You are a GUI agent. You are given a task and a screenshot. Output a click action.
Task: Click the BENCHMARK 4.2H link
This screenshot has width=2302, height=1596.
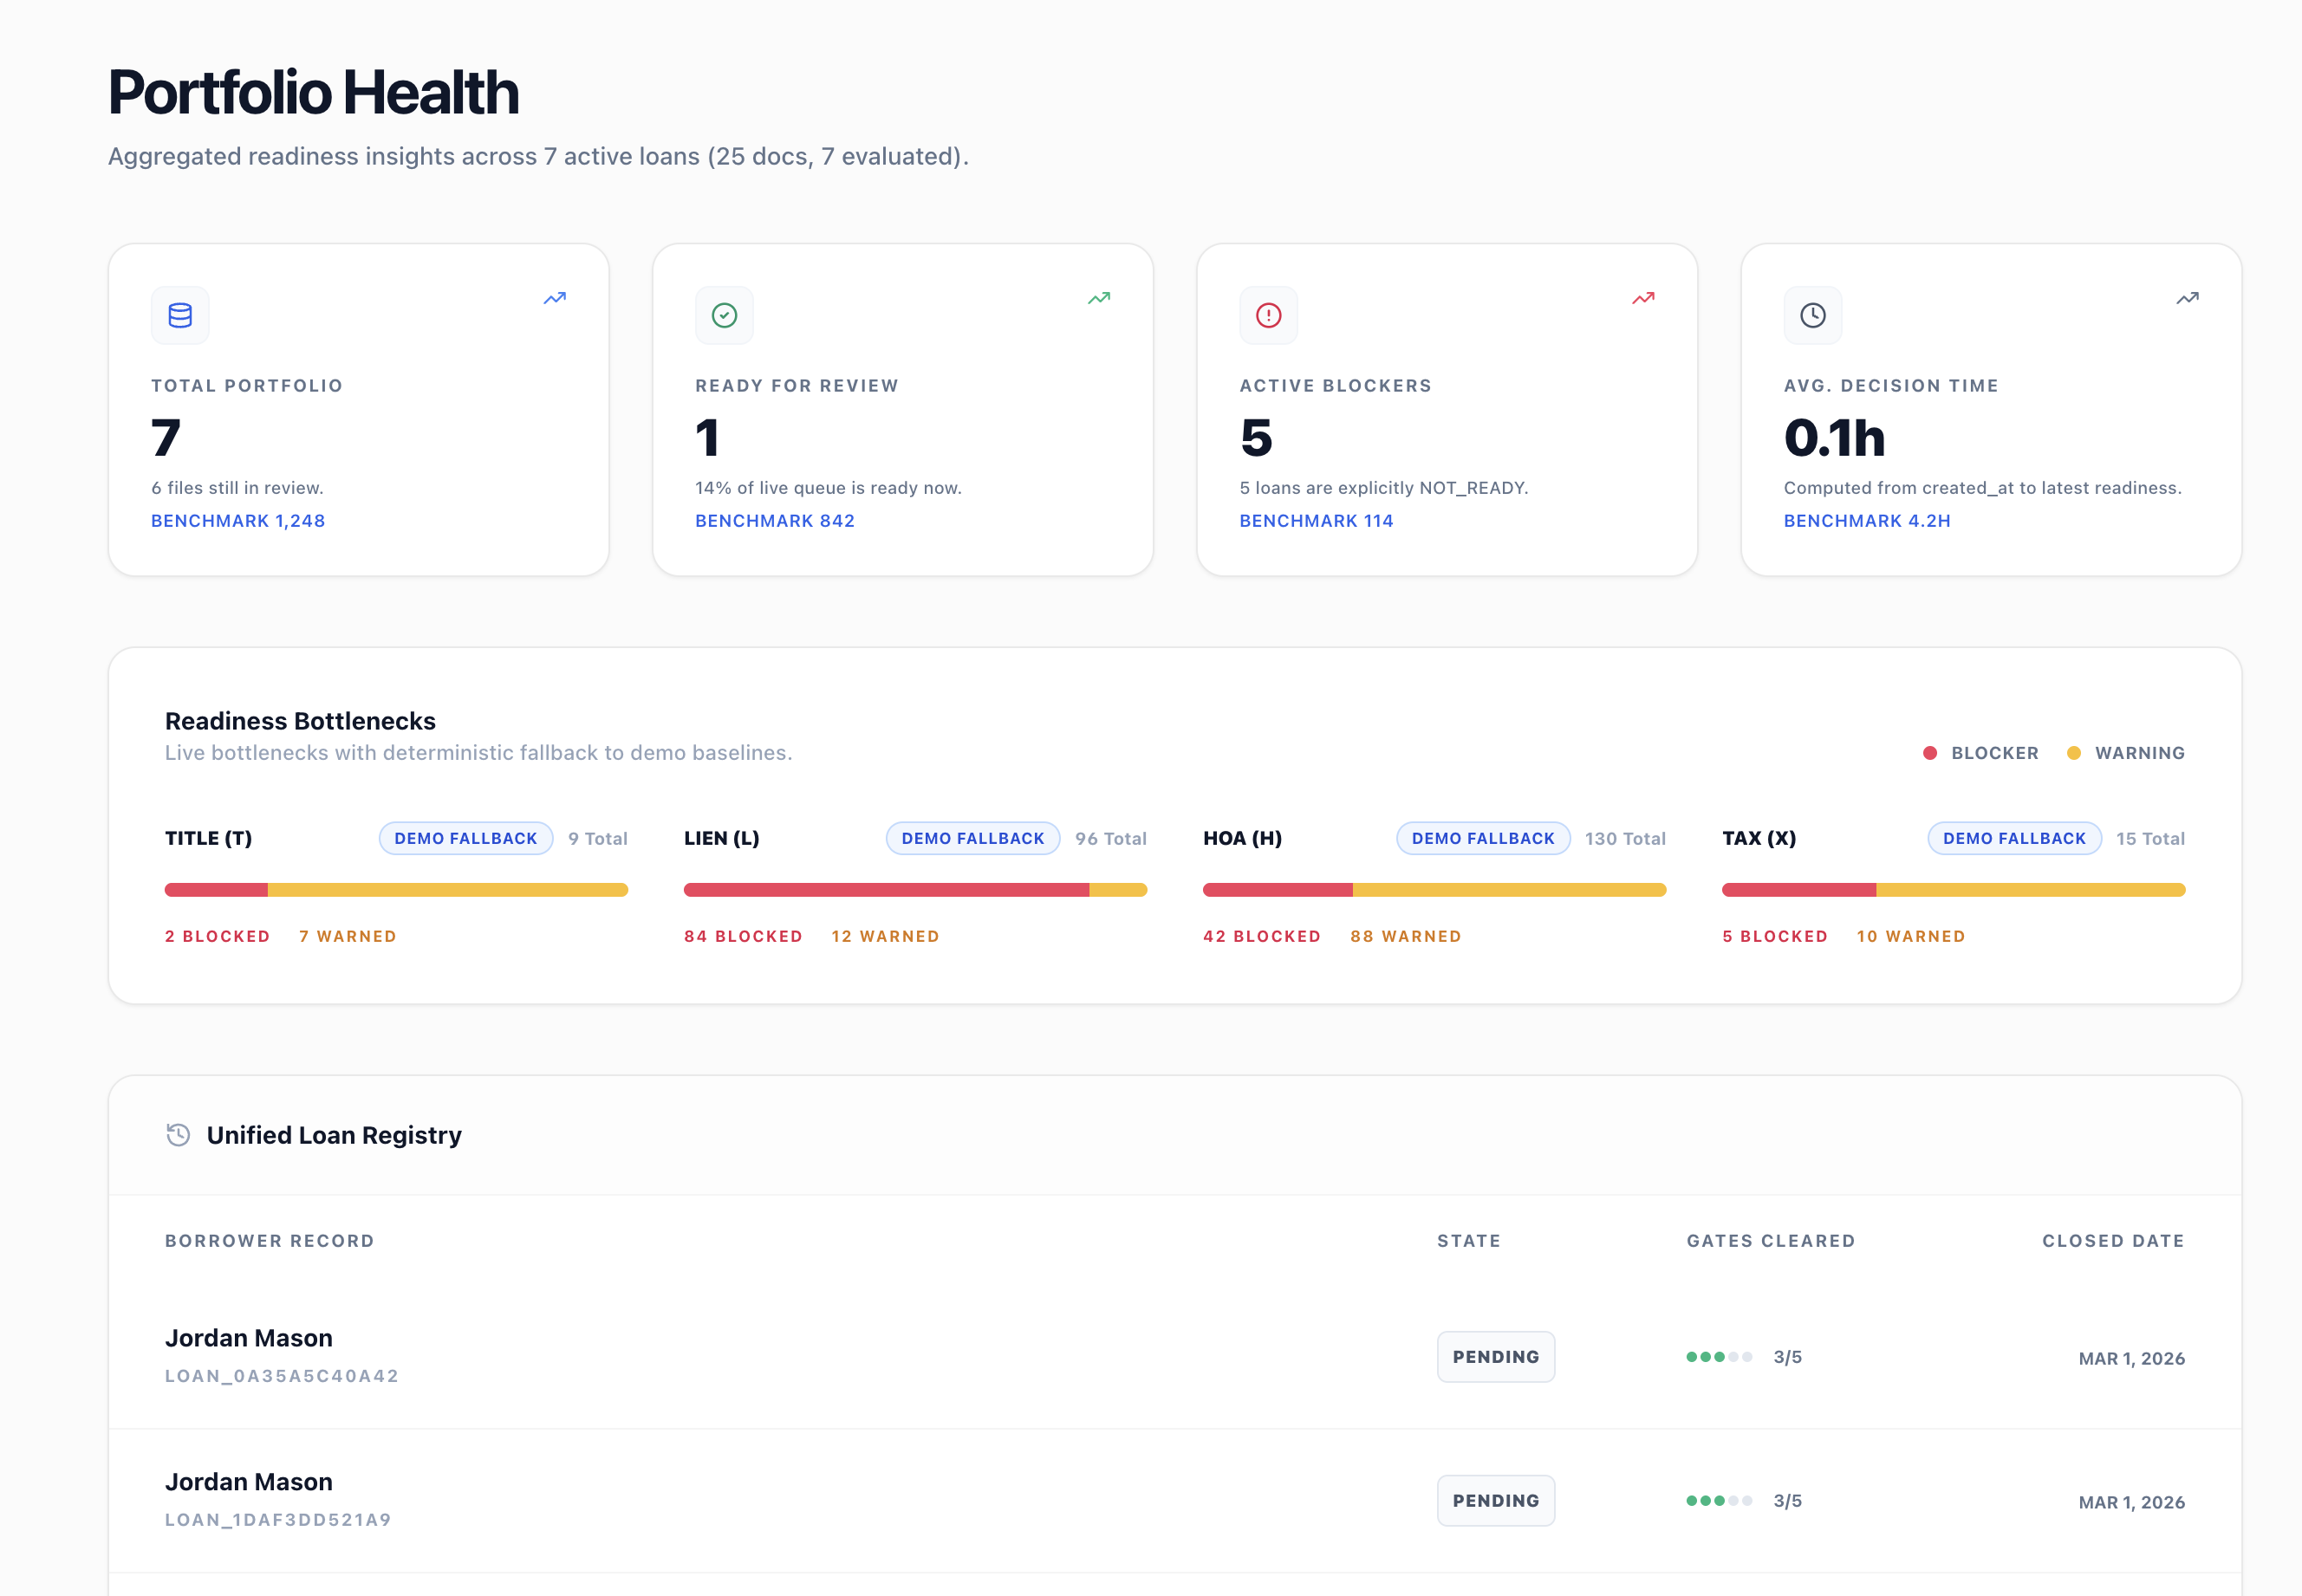(x=1866, y=521)
